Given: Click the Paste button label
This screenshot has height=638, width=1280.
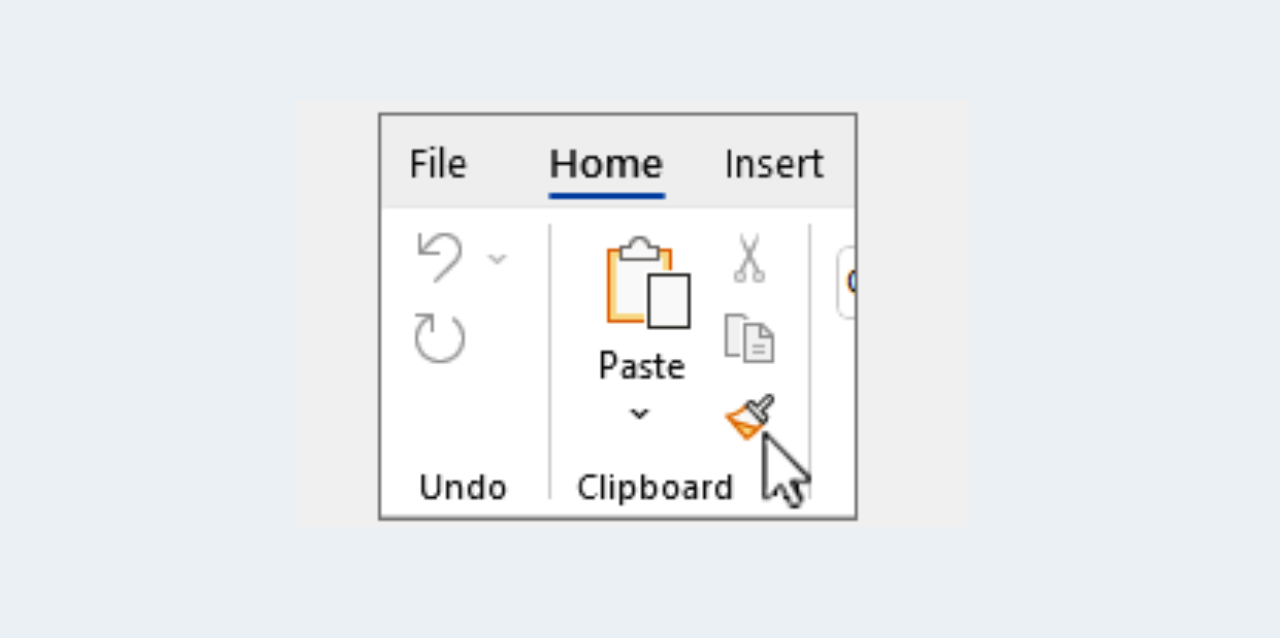Looking at the screenshot, I should tap(641, 366).
